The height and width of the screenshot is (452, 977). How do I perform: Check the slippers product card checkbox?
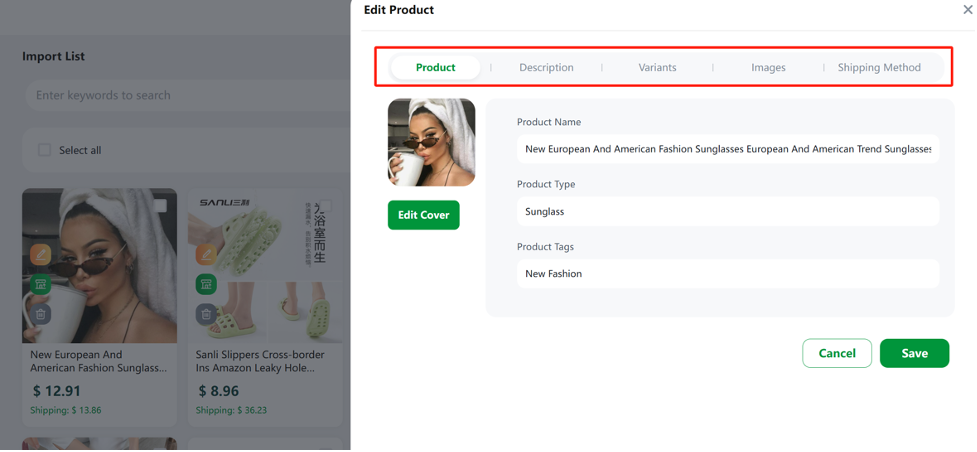pos(326,206)
